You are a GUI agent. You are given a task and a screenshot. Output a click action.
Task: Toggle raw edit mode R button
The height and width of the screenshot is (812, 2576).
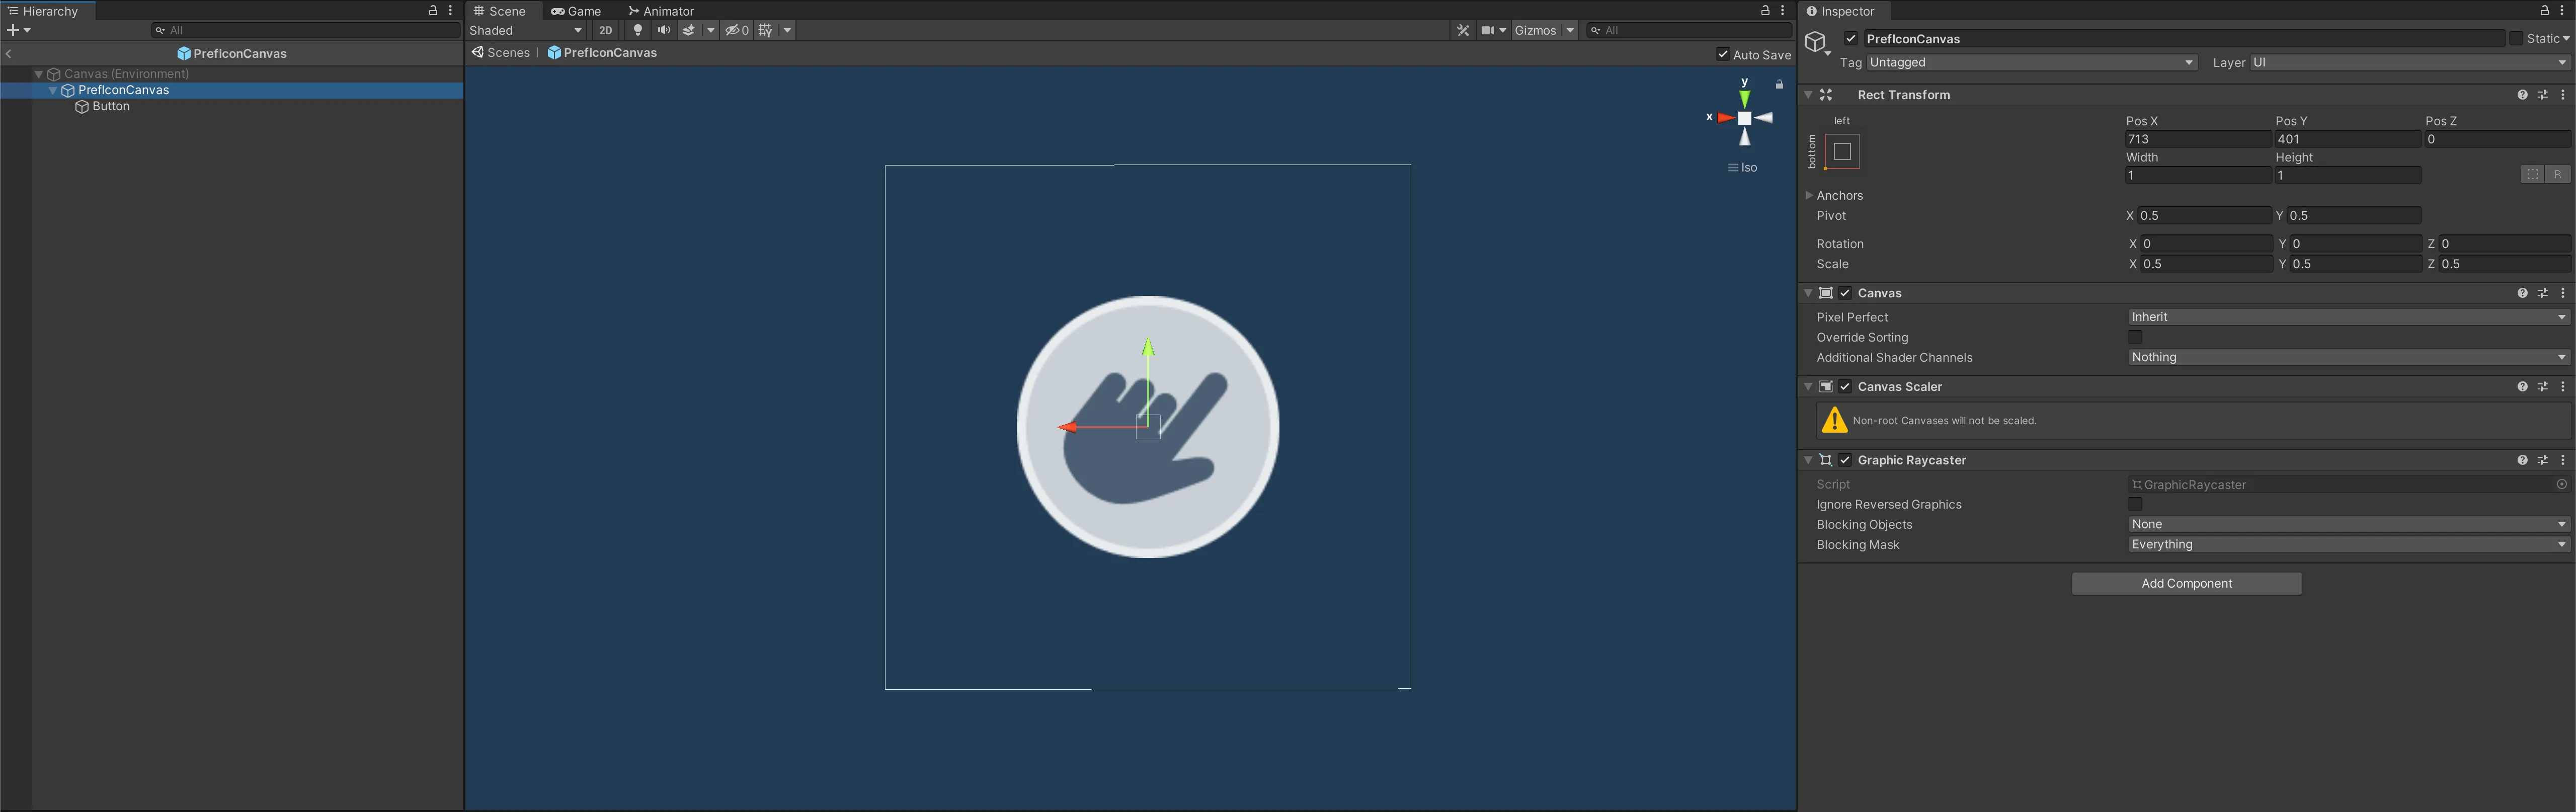point(2557,174)
